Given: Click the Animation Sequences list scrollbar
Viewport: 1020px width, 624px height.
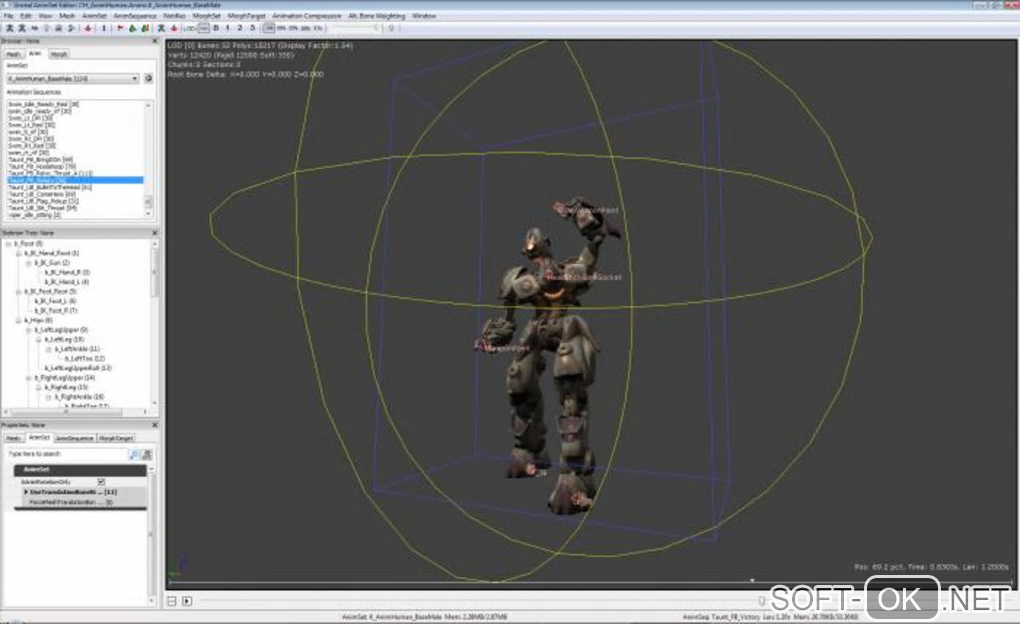Looking at the screenshot, I should coord(149,159).
